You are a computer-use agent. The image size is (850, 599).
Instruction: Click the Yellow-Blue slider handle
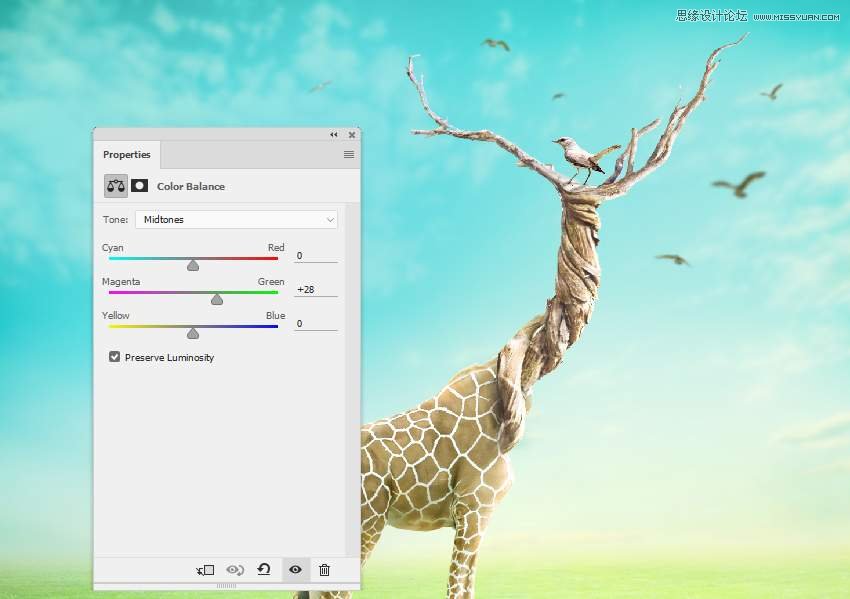[193, 333]
